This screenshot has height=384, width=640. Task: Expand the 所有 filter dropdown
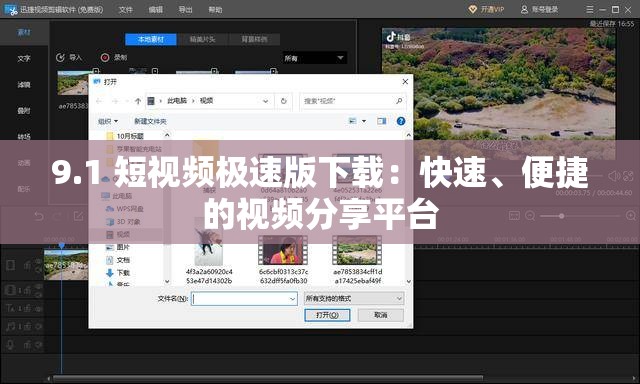[x=314, y=58]
